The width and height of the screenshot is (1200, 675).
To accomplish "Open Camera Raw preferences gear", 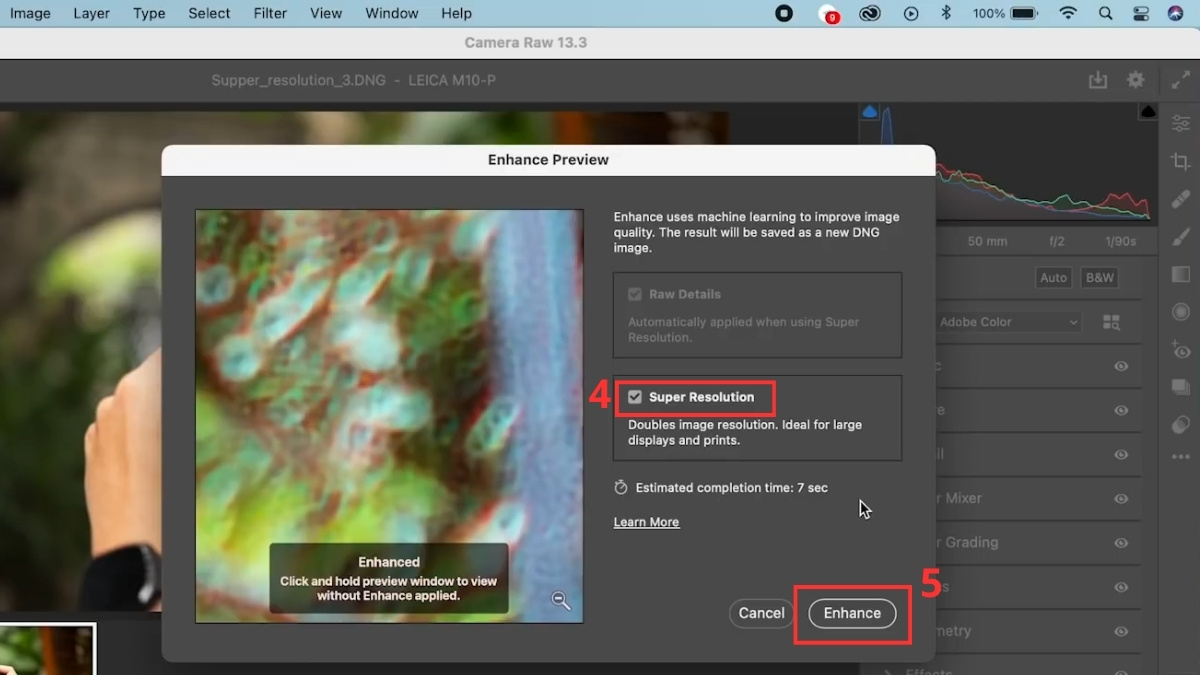I will (1135, 80).
